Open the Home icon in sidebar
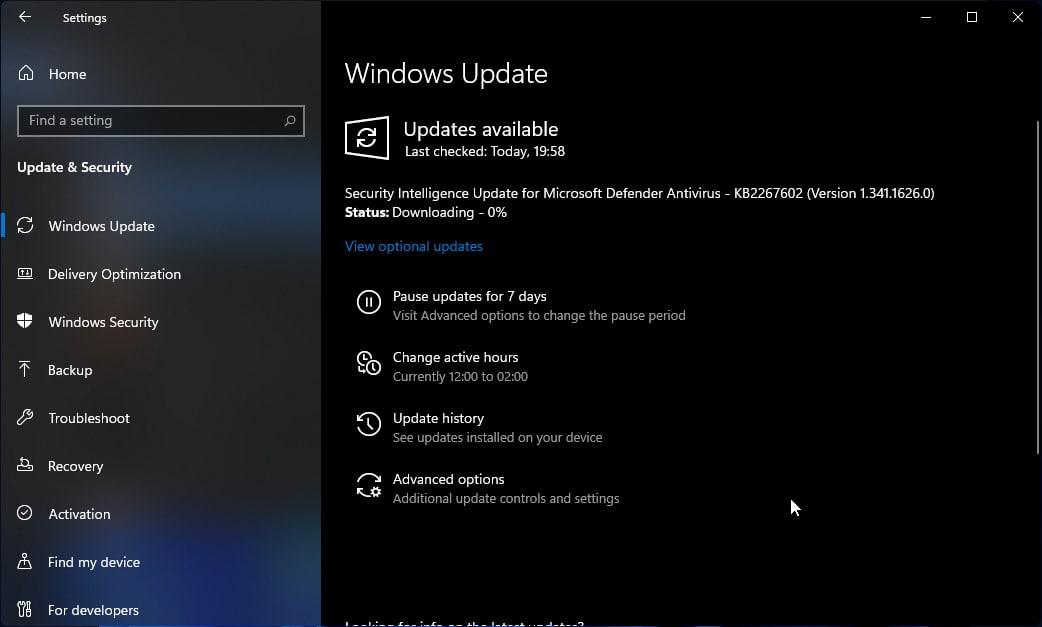1042x627 pixels. click(x=26, y=73)
